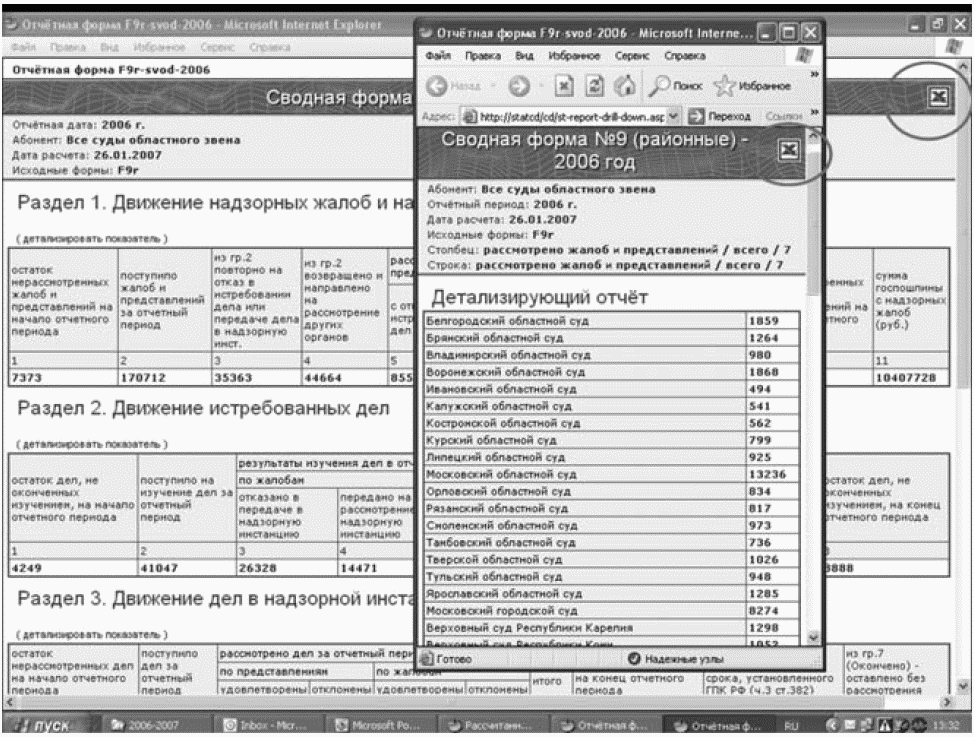
Task: Click main window horizontal scrollbar right arrow
Action: [x=947, y=702]
